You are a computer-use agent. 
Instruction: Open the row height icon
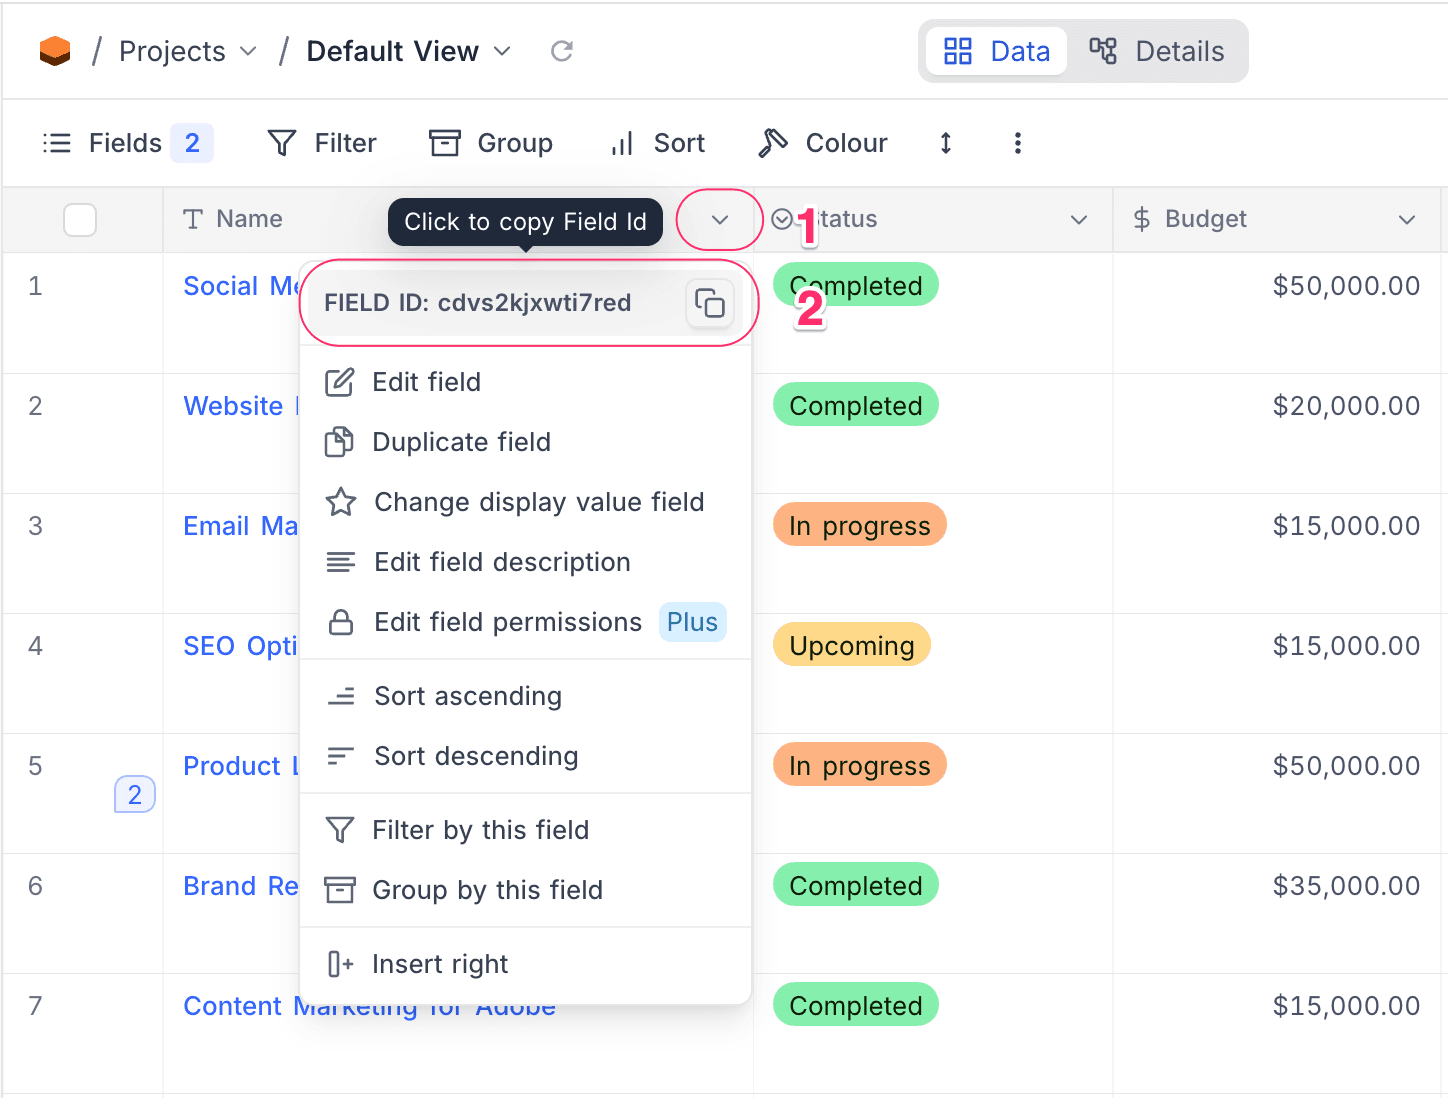point(945,143)
